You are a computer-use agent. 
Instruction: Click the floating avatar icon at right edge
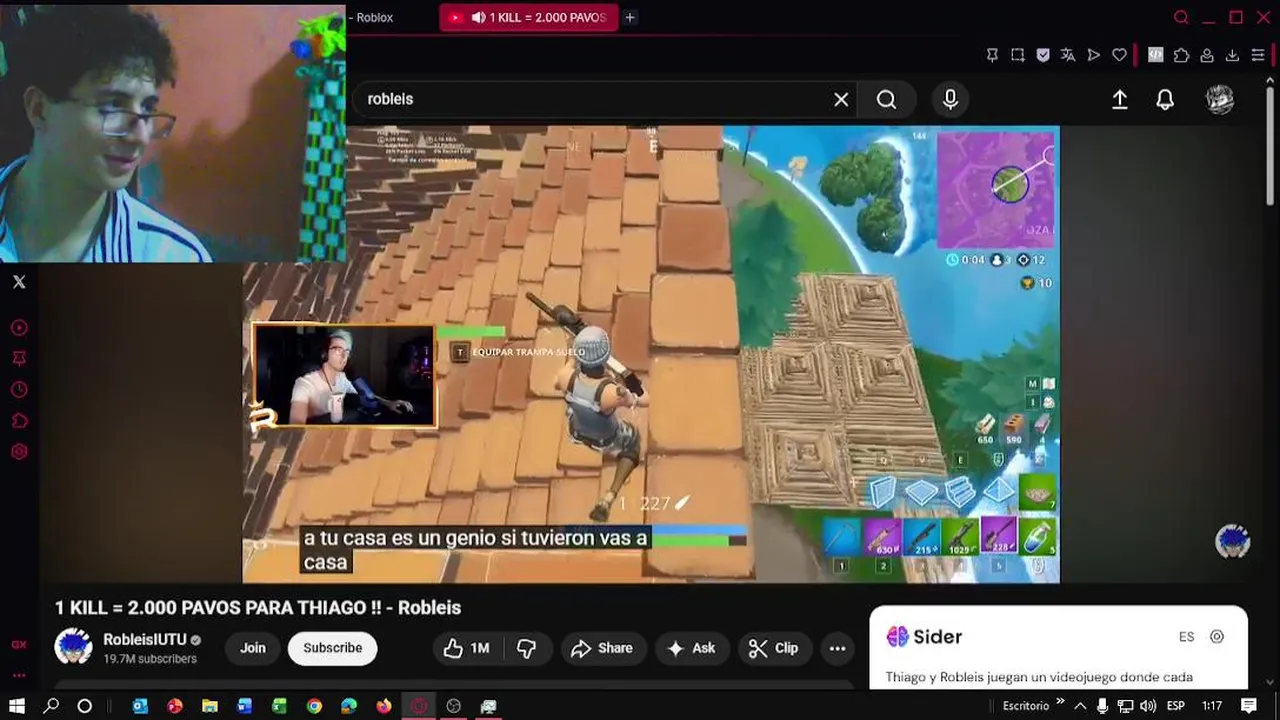1232,541
